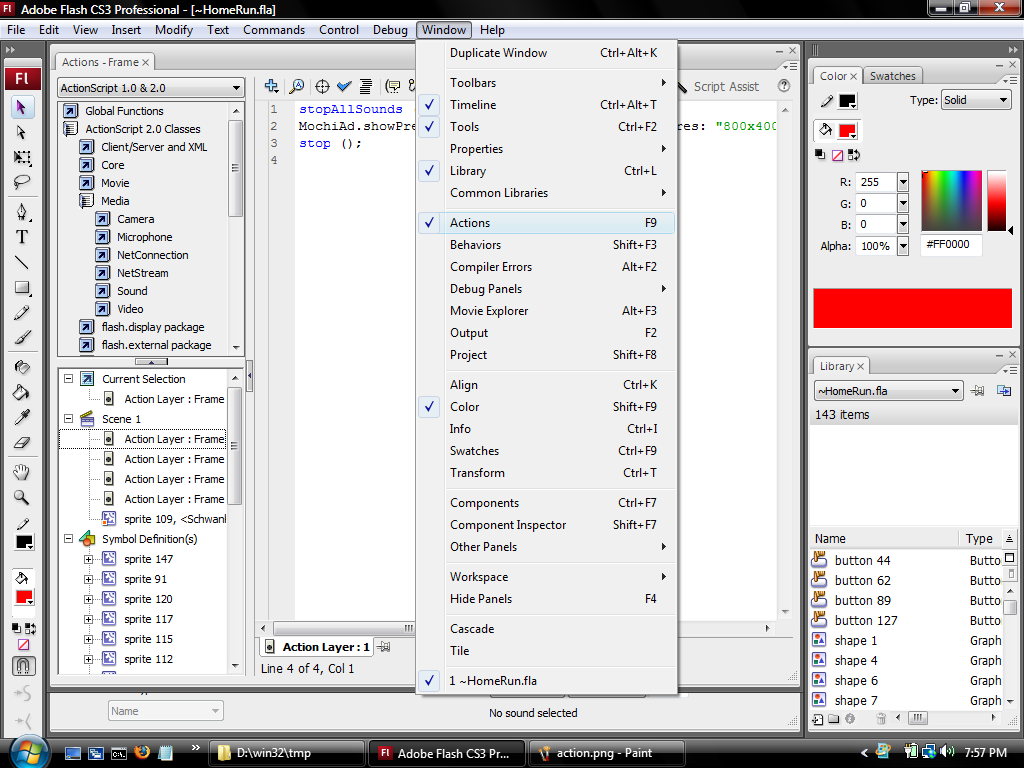Pick a color in the rainbow spectrum box
Viewport: 1024px width, 768px height.
coord(952,201)
